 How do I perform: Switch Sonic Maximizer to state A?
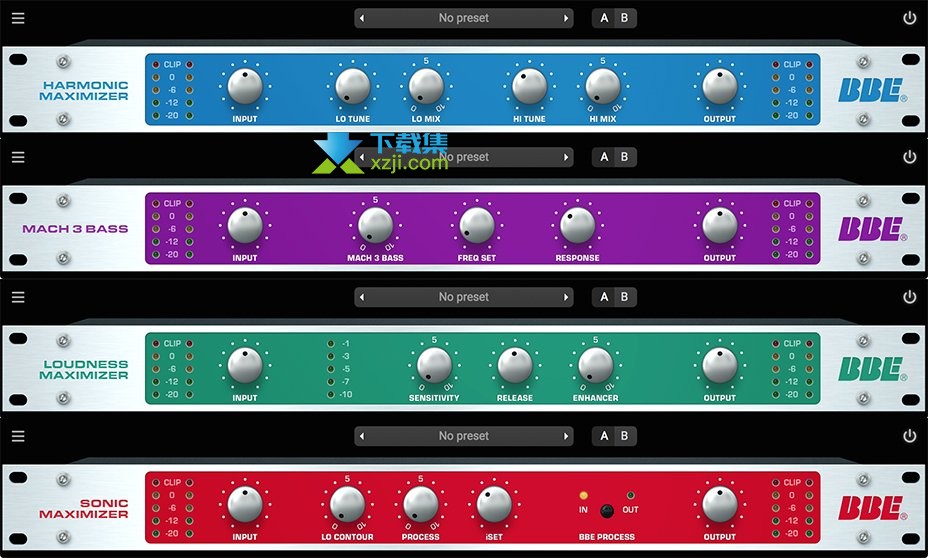(604, 436)
